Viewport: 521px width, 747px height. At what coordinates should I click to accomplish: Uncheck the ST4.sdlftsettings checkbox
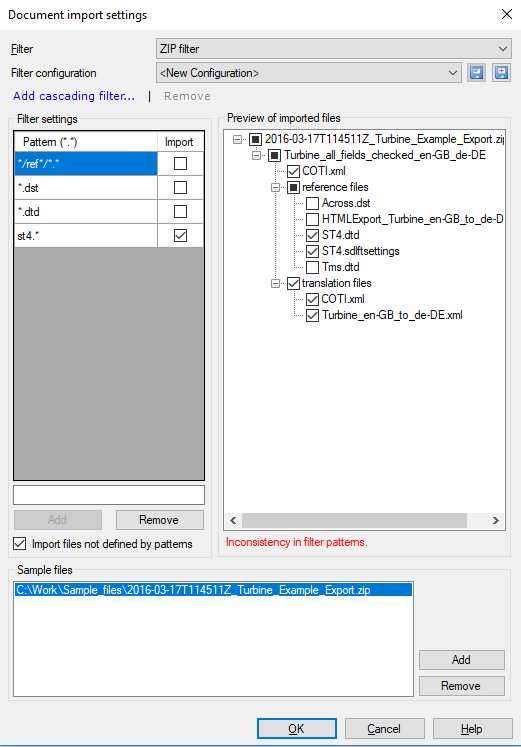coord(312,251)
